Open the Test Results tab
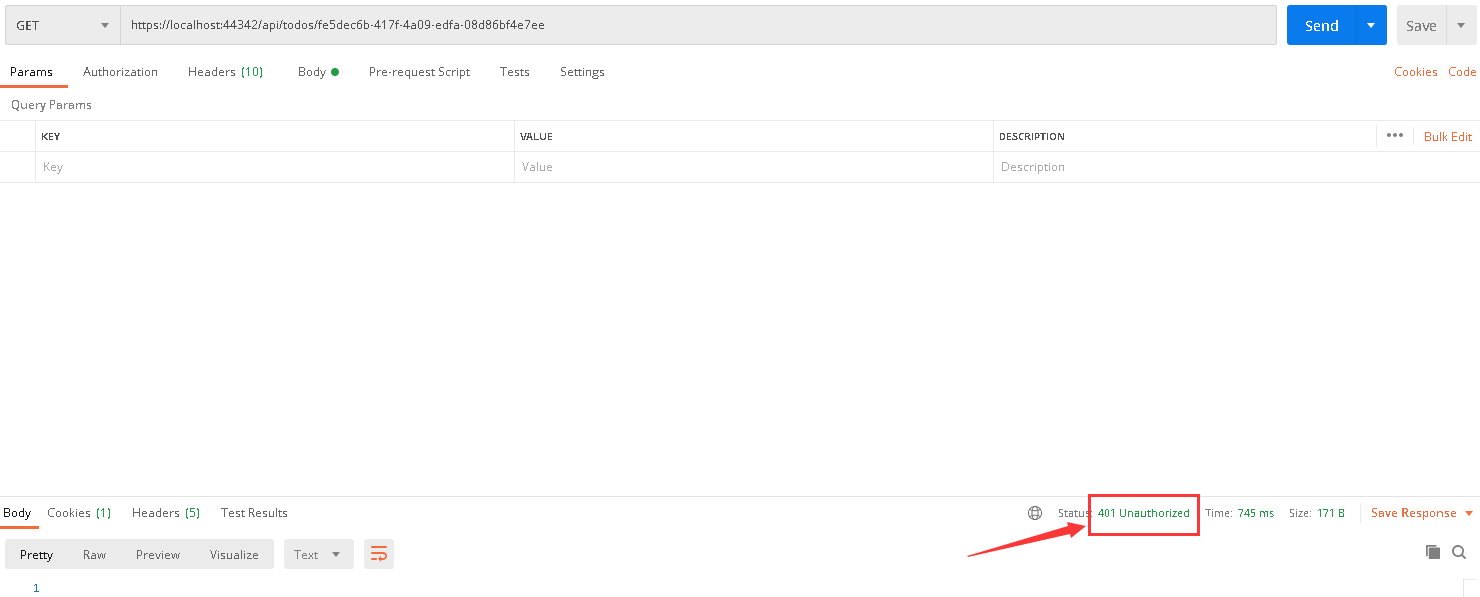The width and height of the screenshot is (1480, 597). coord(254,513)
